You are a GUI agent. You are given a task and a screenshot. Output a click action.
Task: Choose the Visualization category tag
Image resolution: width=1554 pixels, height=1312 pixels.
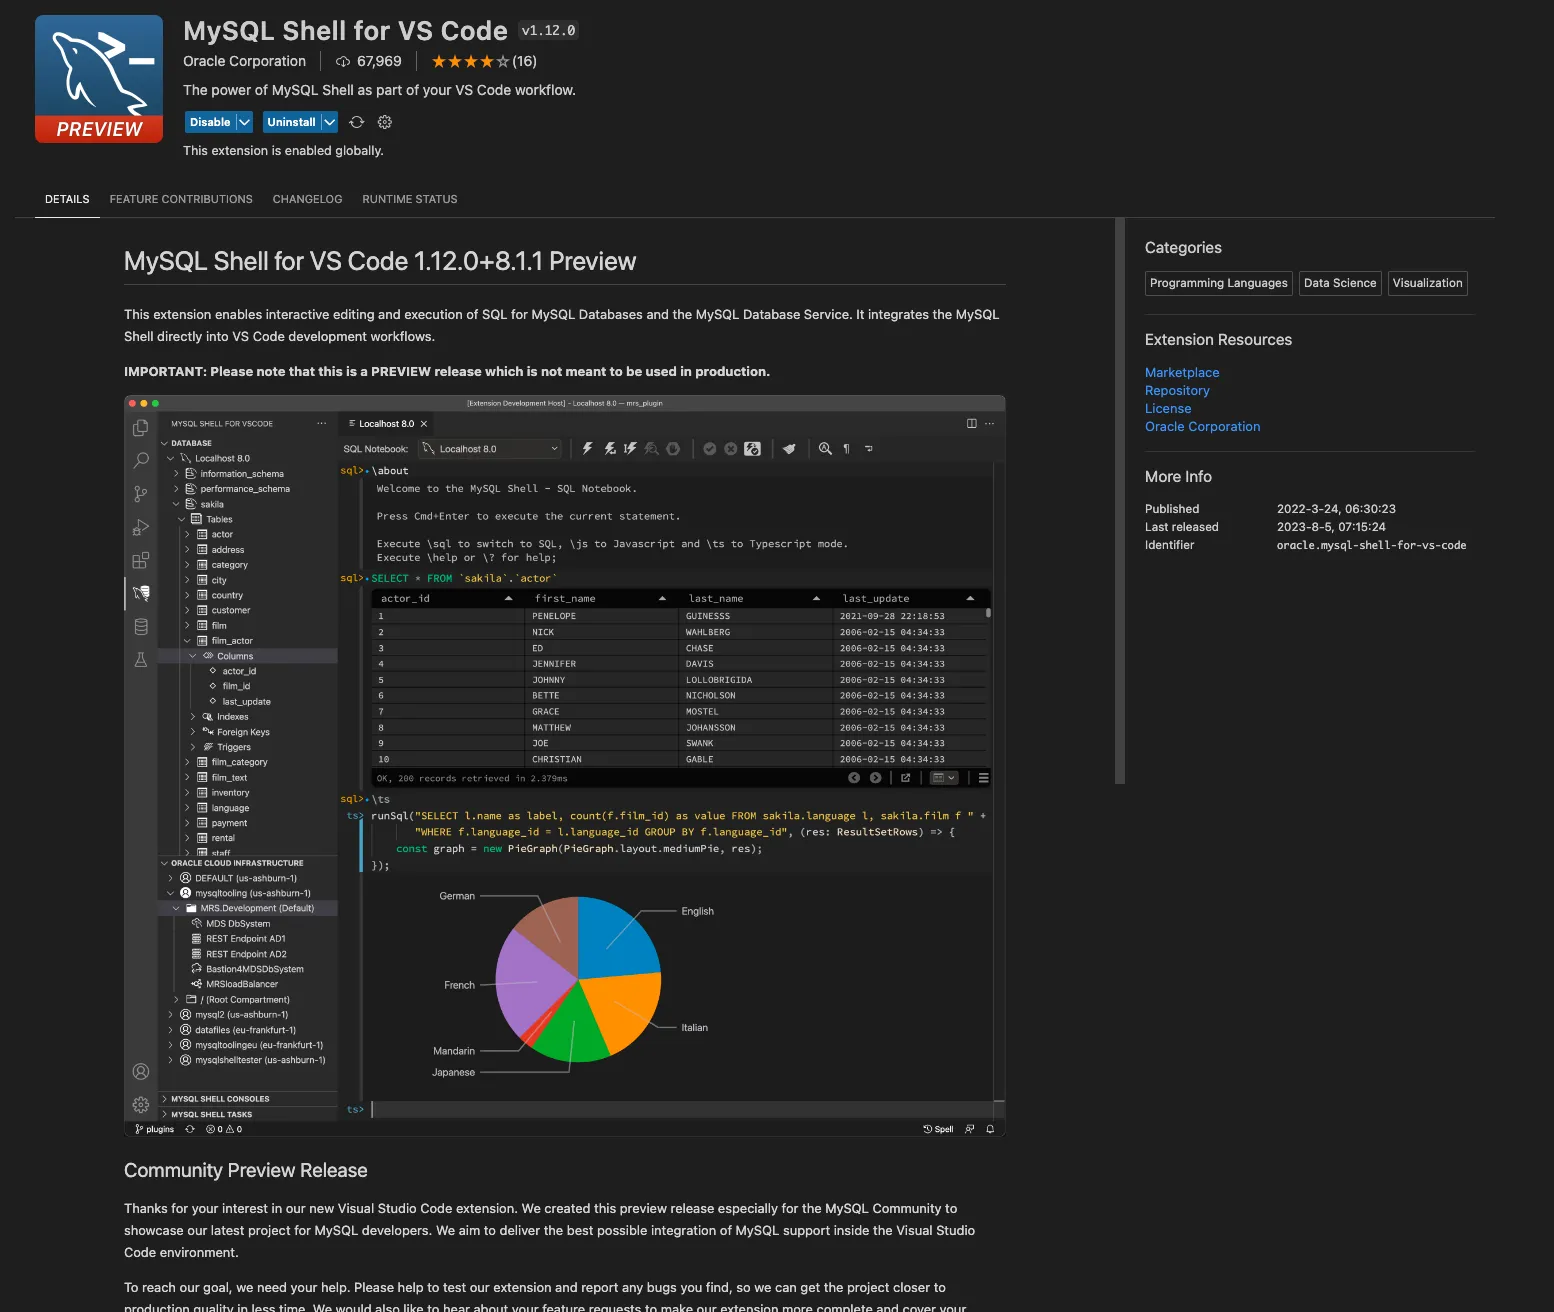[x=1427, y=284]
